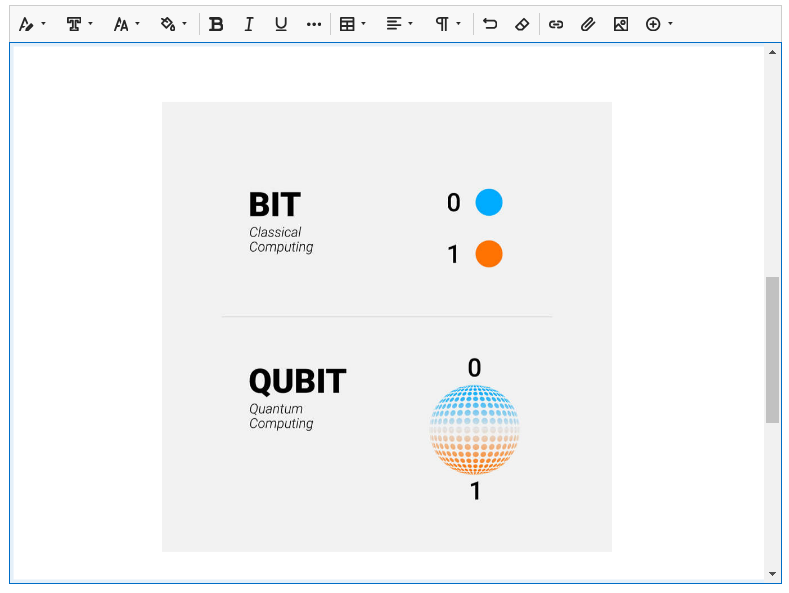The height and width of the screenshot is (593, 789).
Task: Click the insert image icon
Action: tap(621, 24)
